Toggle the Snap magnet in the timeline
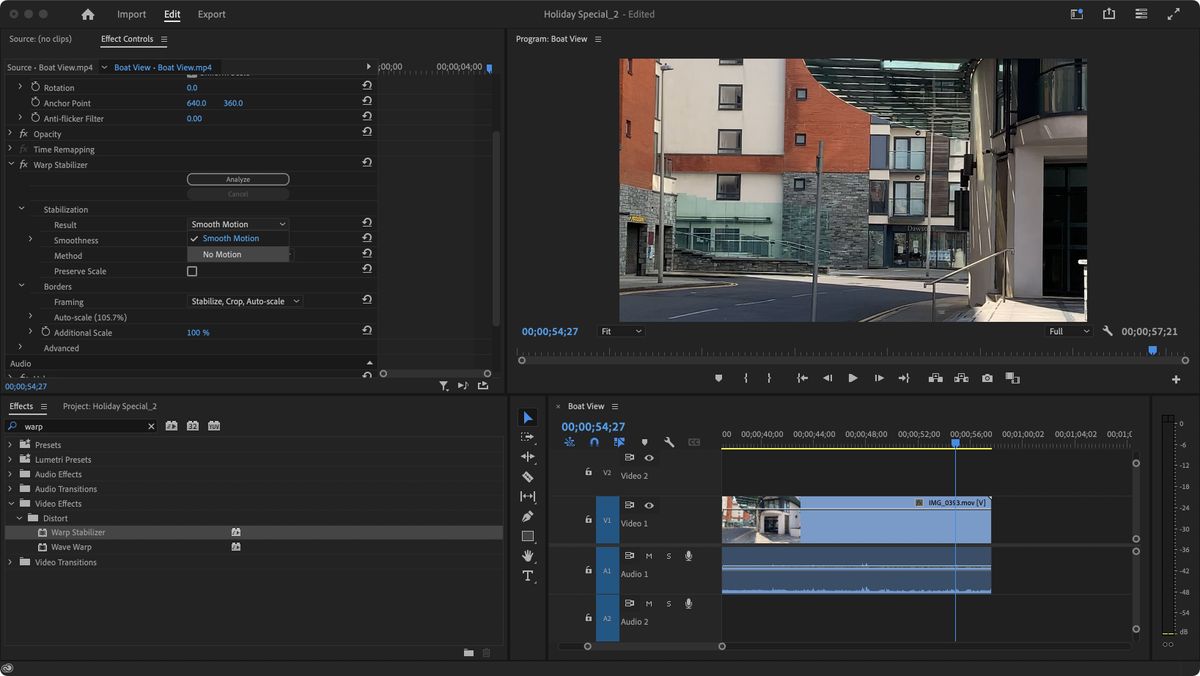 point(593,441)
